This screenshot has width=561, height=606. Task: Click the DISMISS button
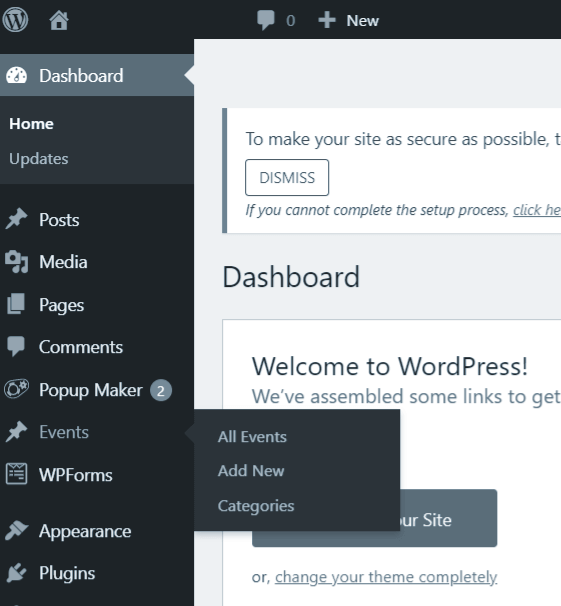coord(287,177)
